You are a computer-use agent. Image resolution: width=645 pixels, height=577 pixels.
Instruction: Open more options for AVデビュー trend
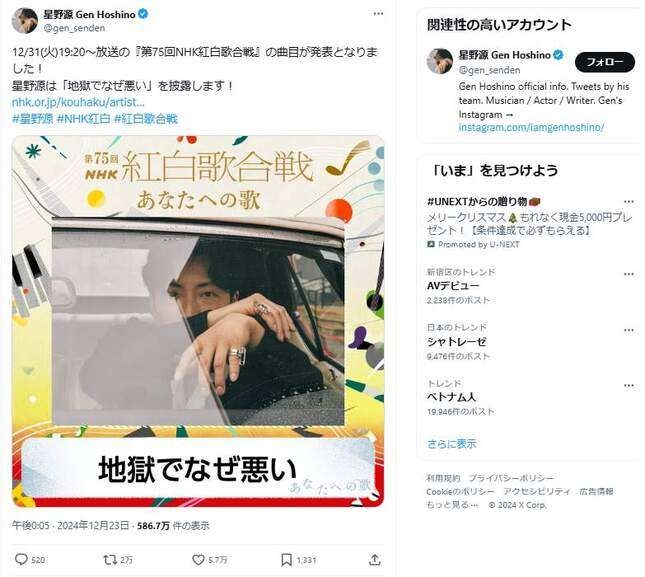click(629, 274)
